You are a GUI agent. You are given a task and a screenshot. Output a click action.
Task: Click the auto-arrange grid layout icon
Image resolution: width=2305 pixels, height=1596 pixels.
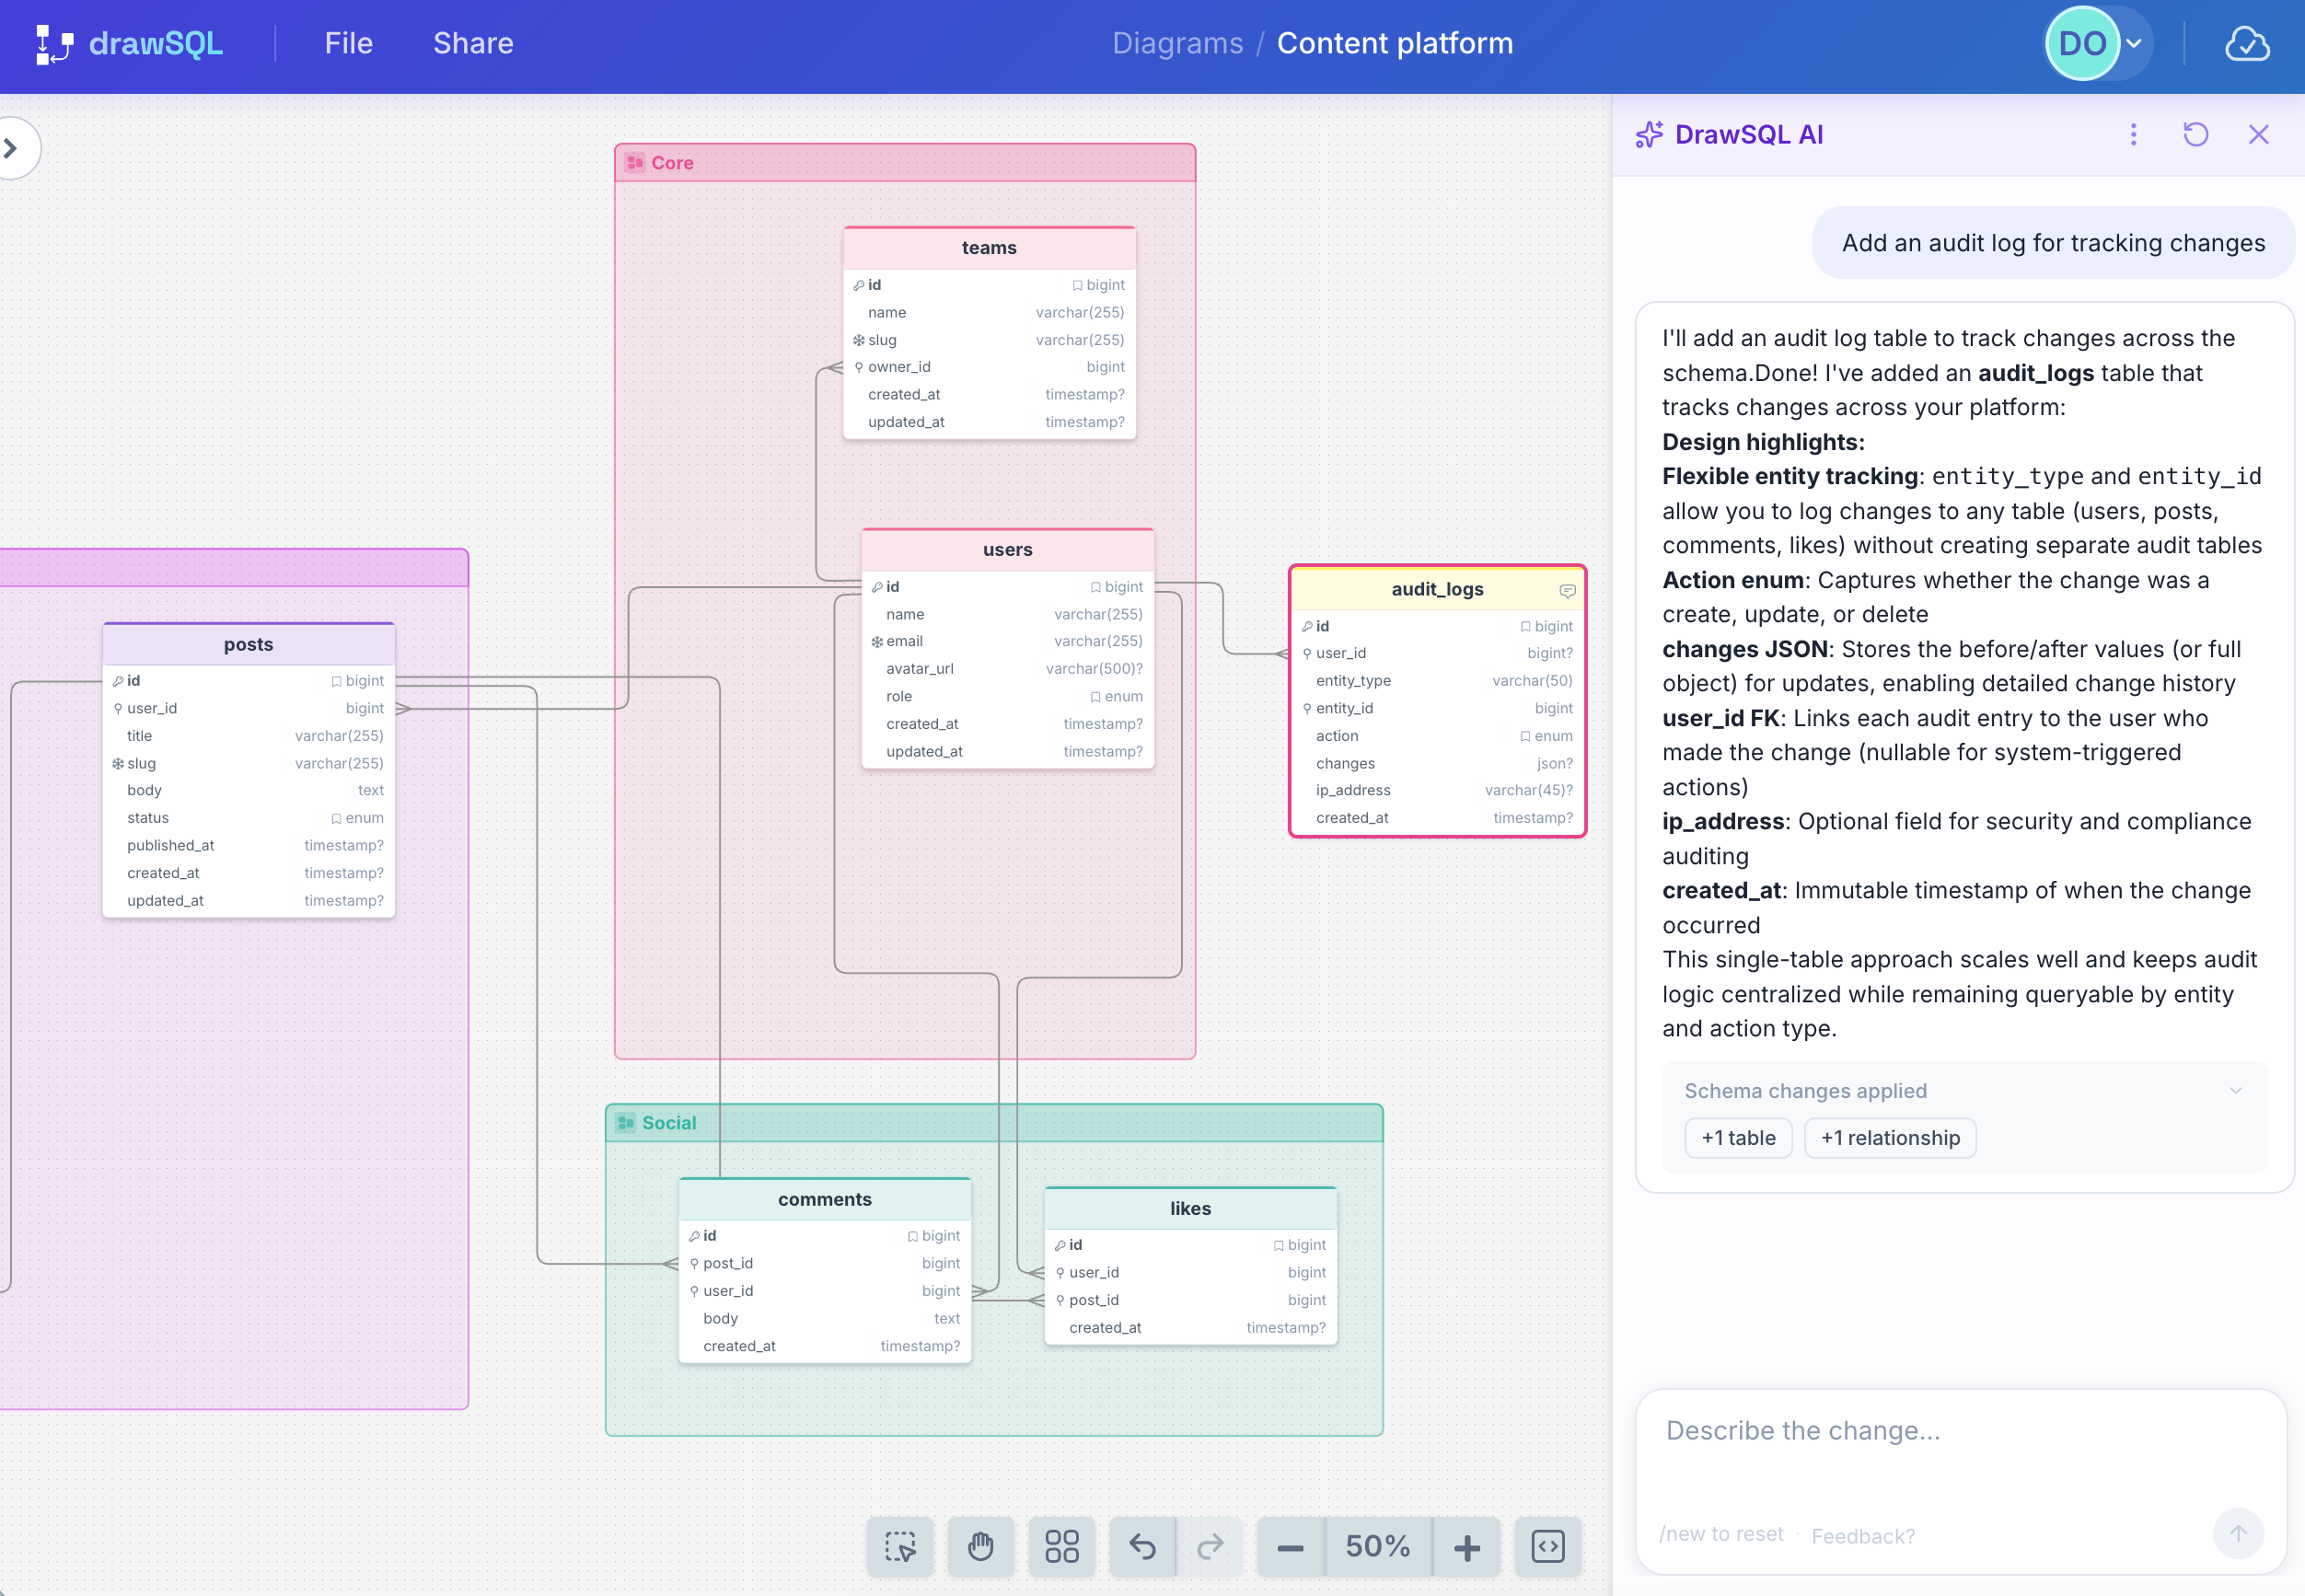coord(1061,1546)
